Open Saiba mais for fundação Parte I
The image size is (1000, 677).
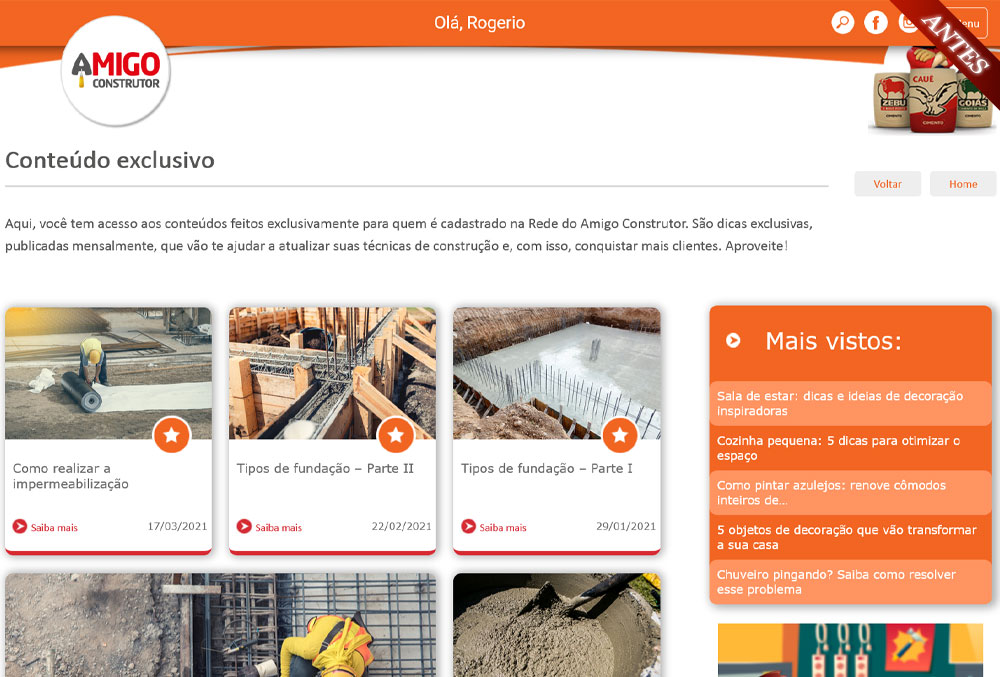pos(503,527)
